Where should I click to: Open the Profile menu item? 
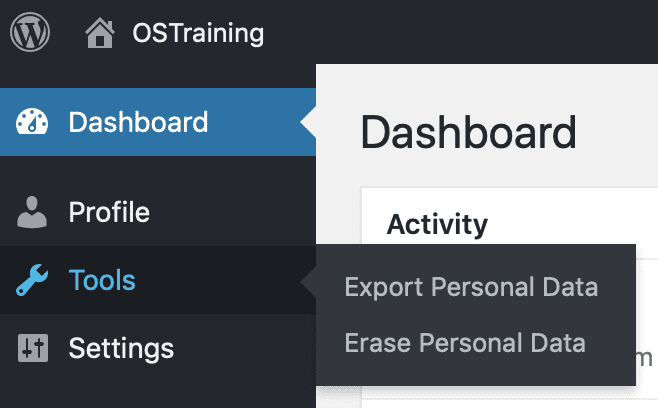(x=109, y=212)
